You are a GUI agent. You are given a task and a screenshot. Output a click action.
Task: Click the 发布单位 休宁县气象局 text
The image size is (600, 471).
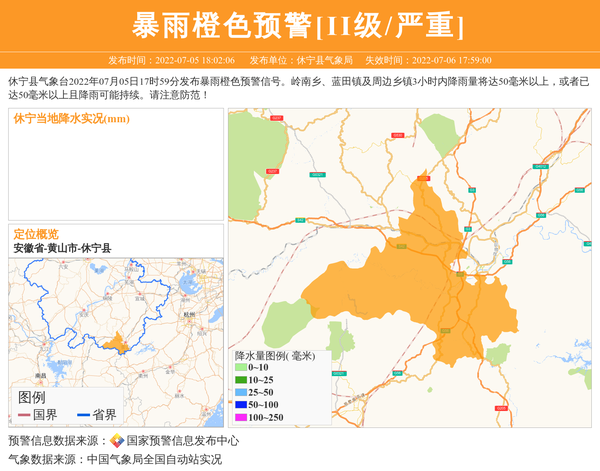(x=301, y=60)
